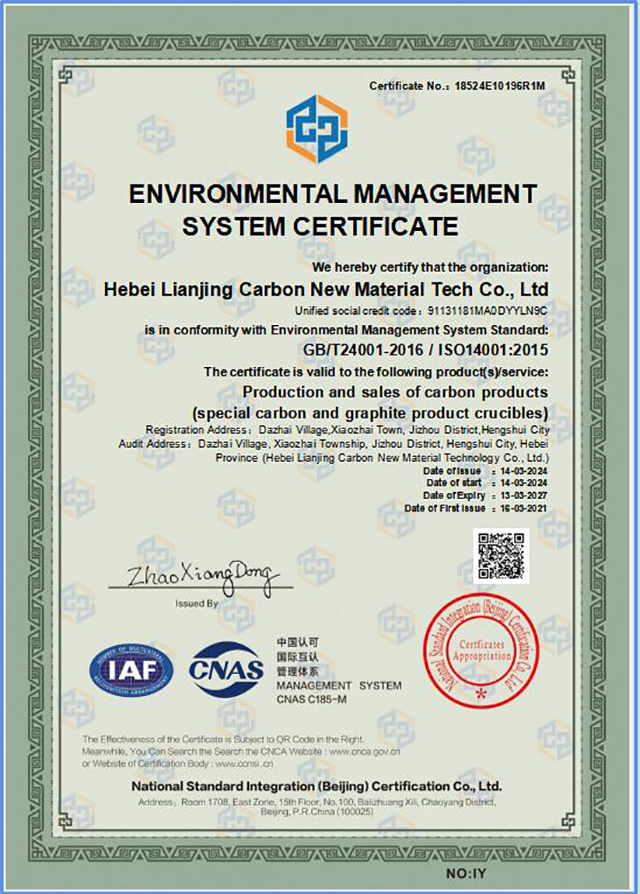Select the Hebei Lianjing Carbon company name

(326, 290)
